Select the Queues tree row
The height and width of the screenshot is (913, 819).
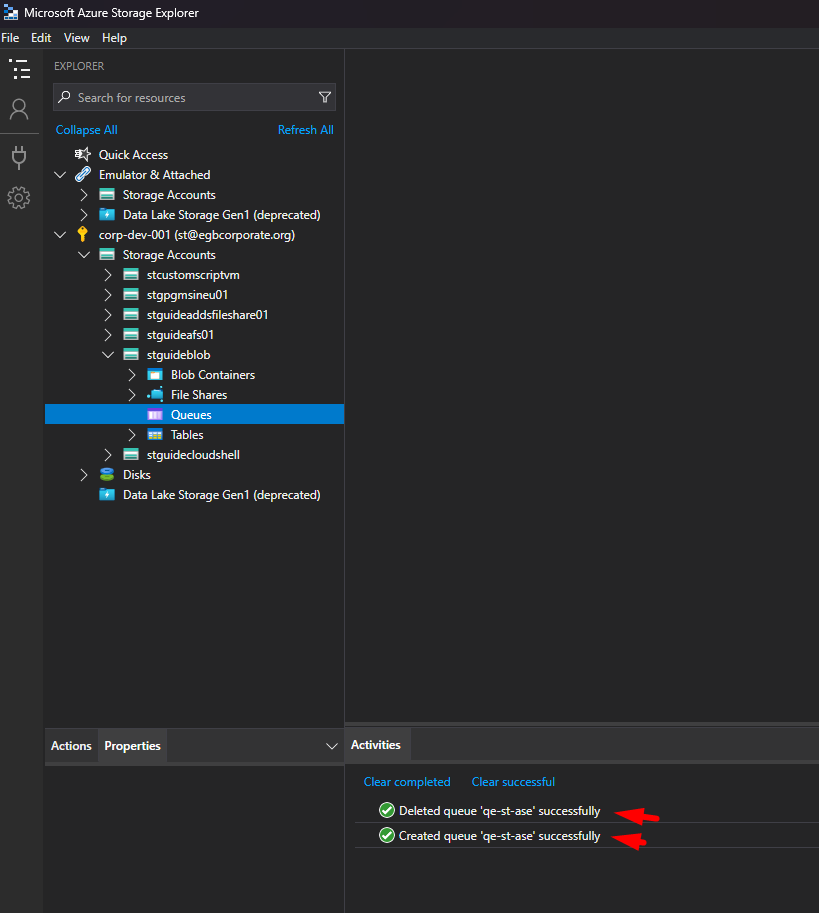point(194,415)
